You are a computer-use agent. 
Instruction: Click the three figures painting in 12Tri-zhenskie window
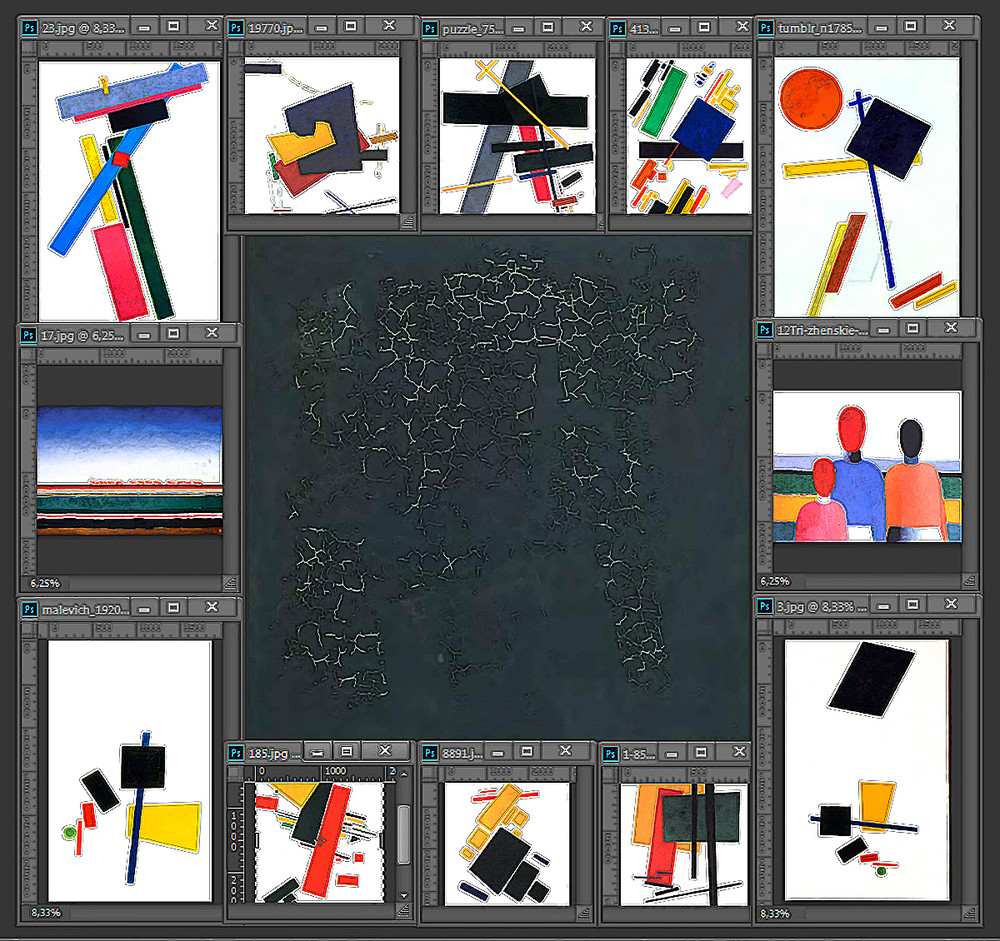point(867,466)
